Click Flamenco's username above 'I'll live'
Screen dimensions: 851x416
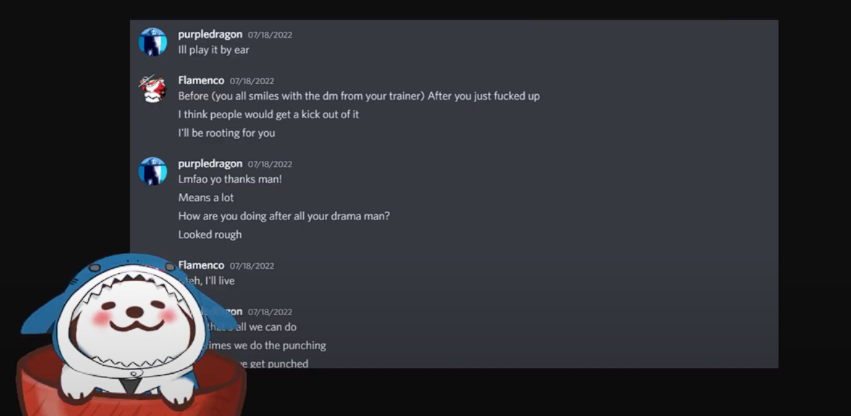pyautogui.click(x=201, y=265)
